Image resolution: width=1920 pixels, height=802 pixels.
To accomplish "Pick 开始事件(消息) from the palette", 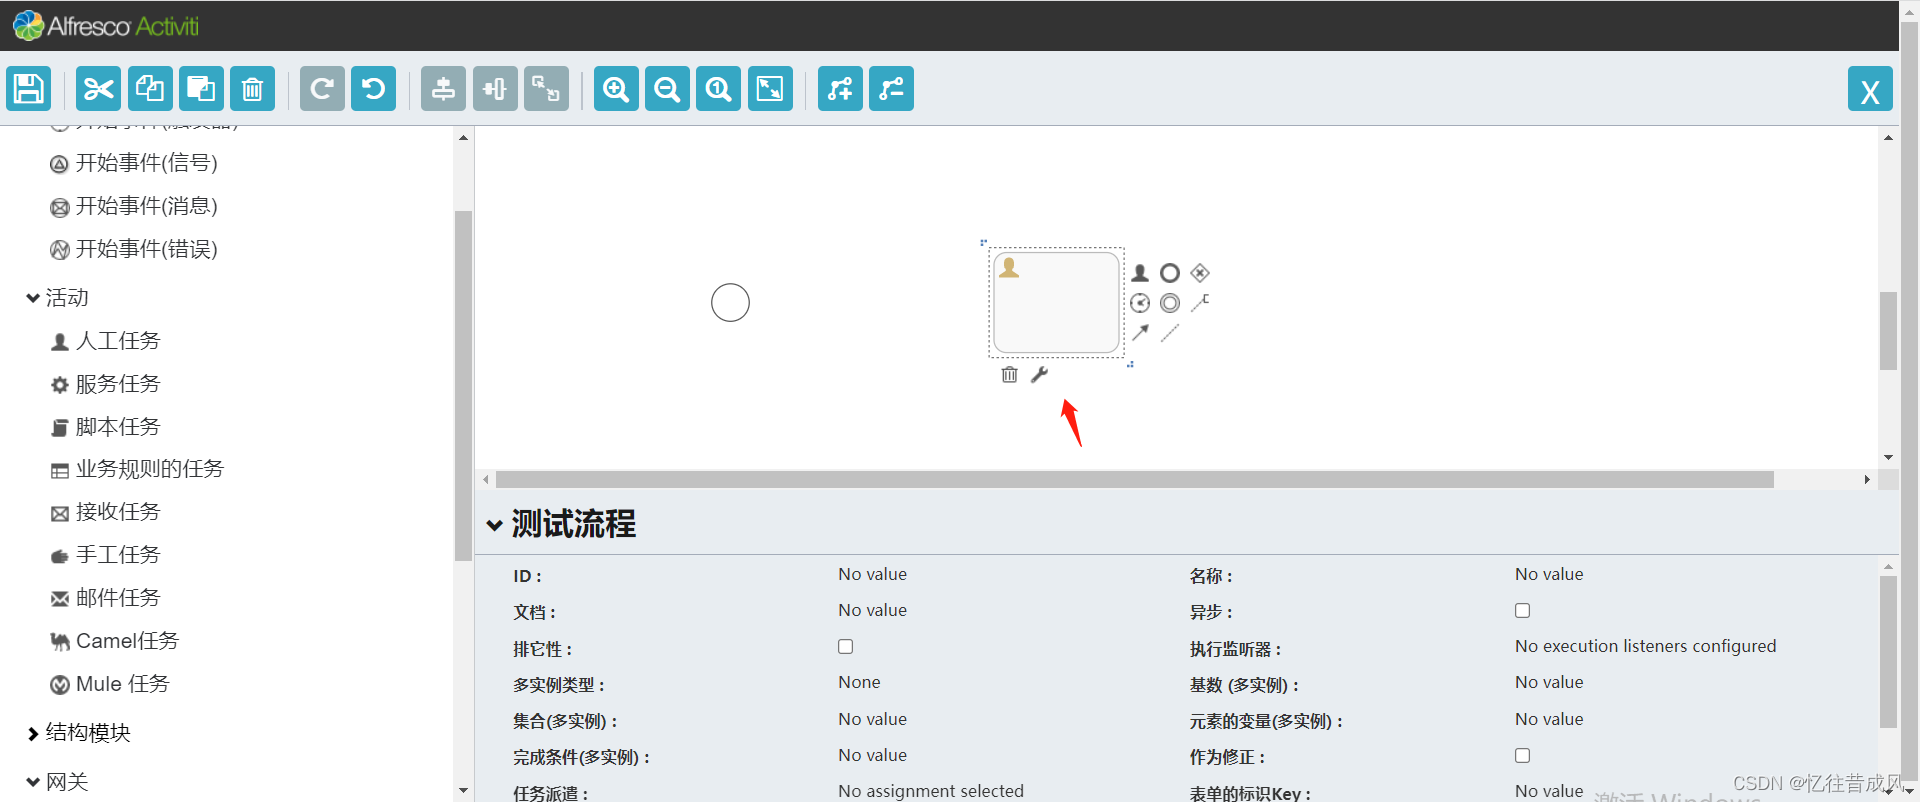I will (134, 206).
